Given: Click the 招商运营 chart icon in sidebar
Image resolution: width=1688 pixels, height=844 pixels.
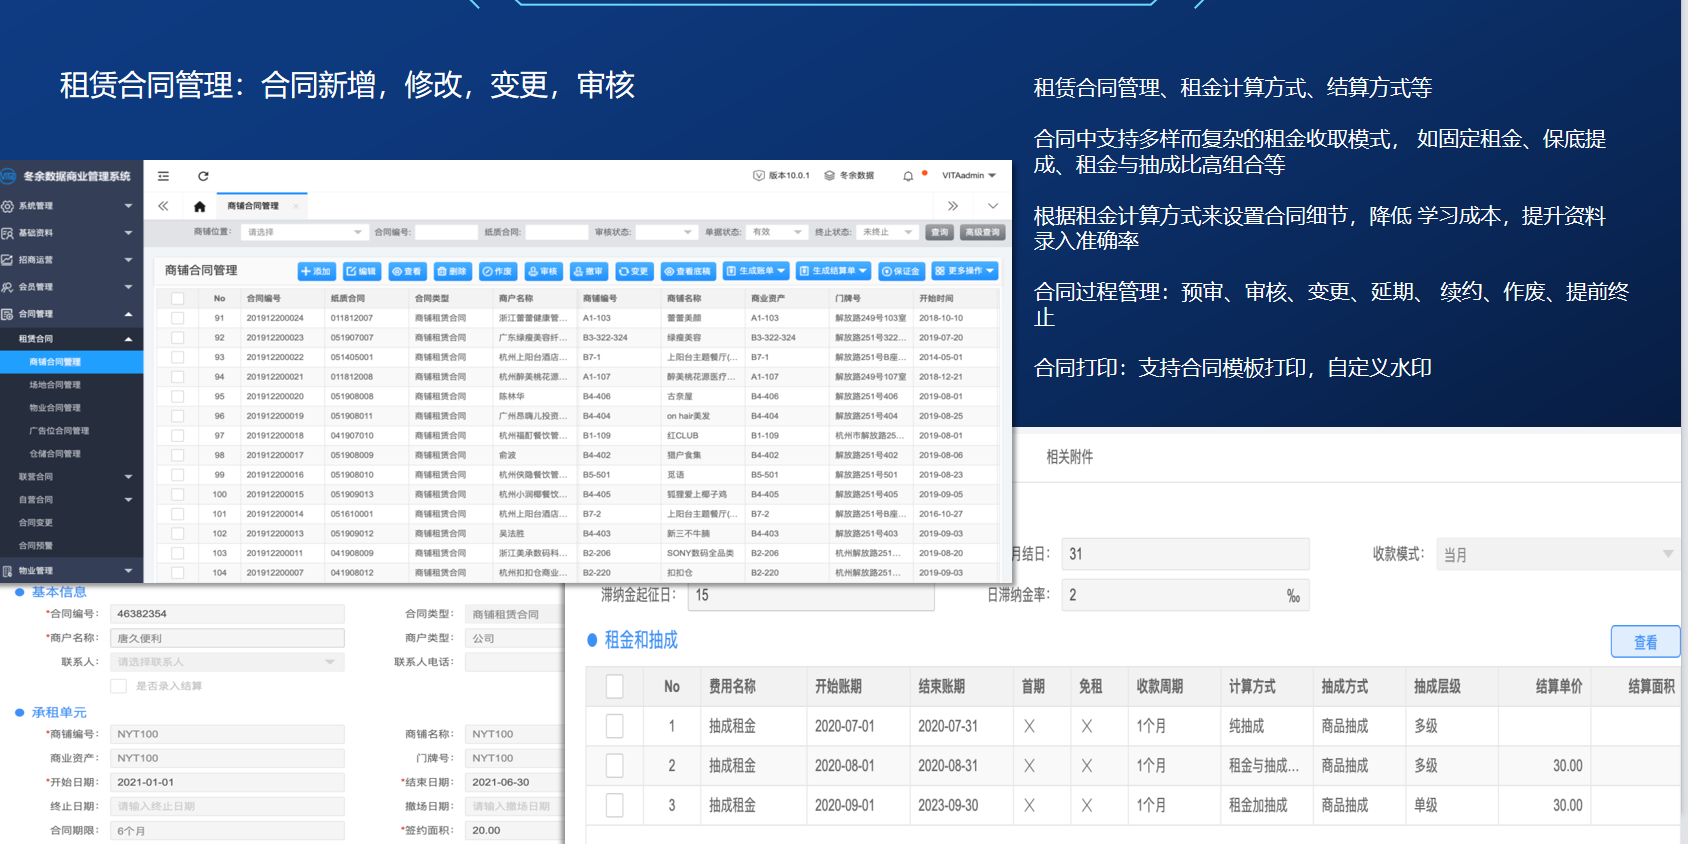Looking at the screenshot, I should [7, 260].
